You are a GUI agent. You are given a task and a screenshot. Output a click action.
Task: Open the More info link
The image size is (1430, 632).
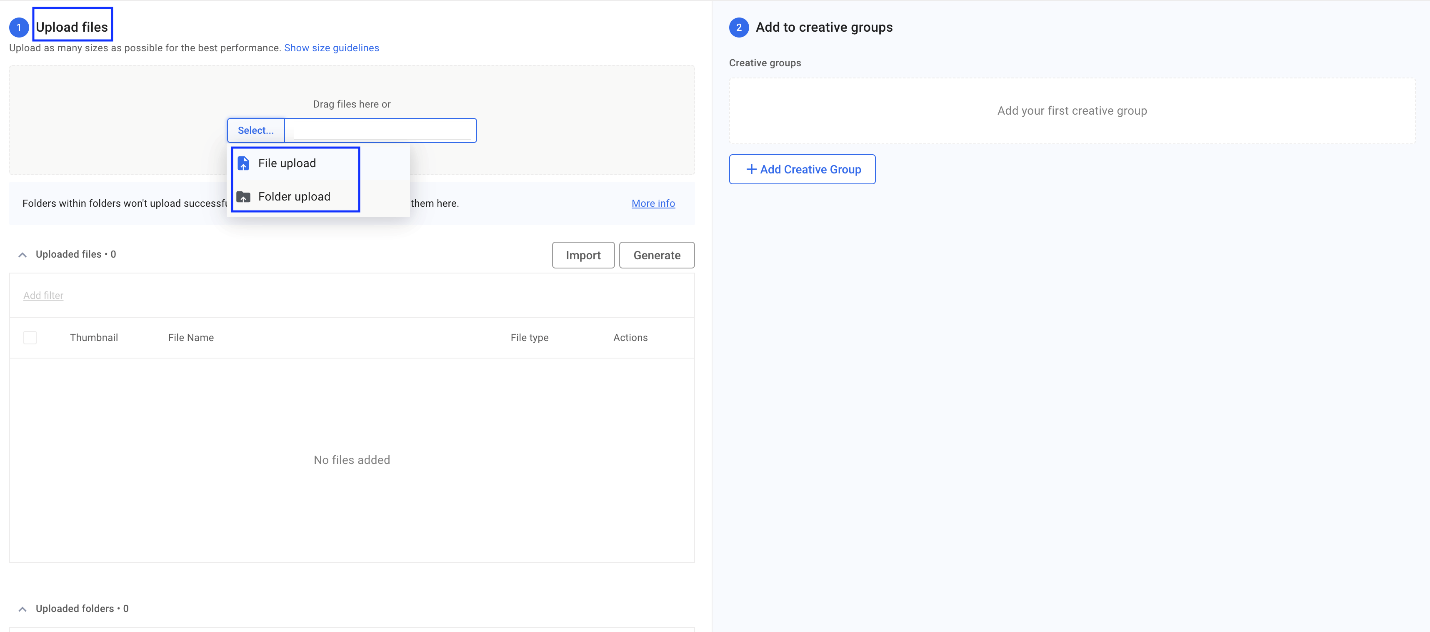653,204
